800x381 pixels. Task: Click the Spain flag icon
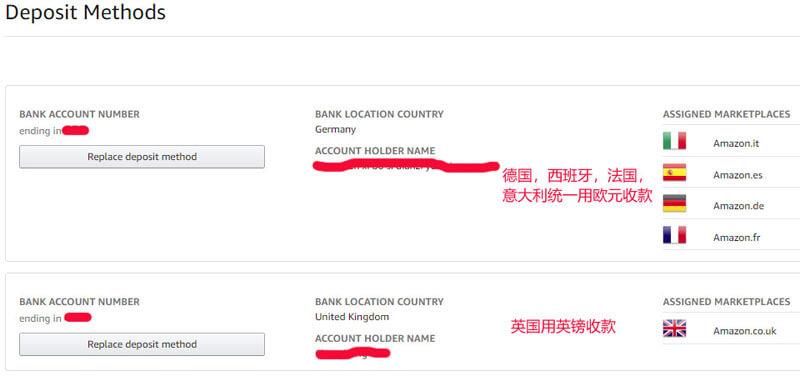(674, 172)
